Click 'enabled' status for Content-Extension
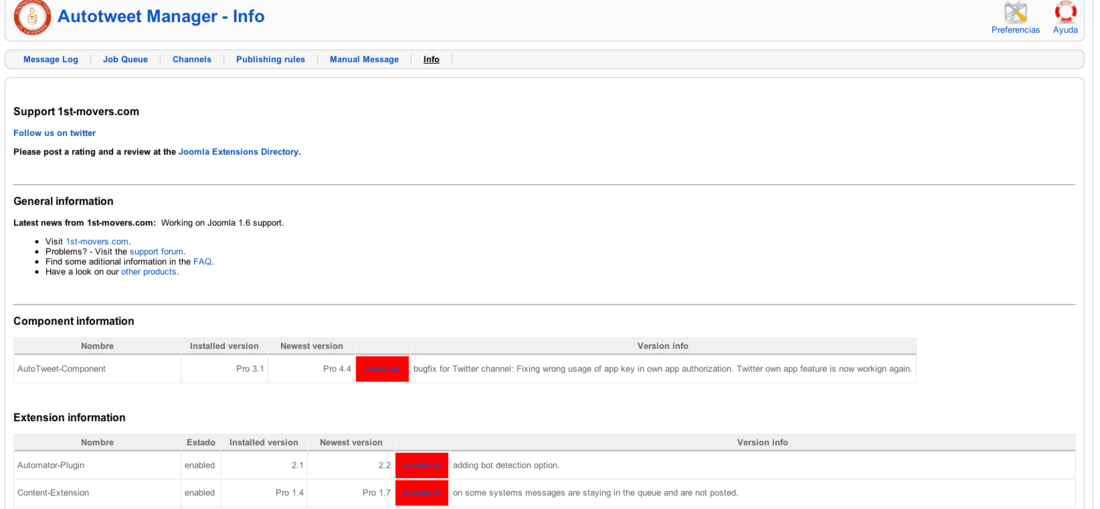Viewport: 1100px width, 509px height. [x=200, y=493]
